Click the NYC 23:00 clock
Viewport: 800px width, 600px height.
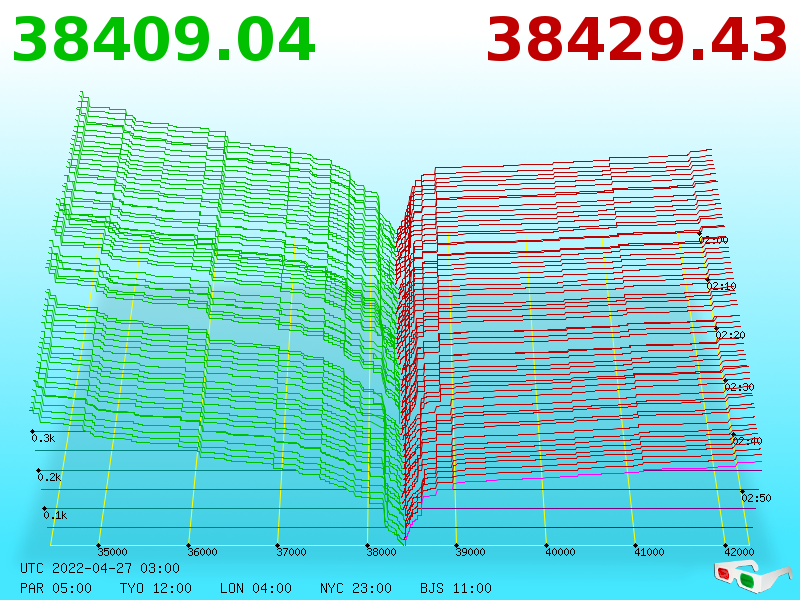tap(356, 588)
